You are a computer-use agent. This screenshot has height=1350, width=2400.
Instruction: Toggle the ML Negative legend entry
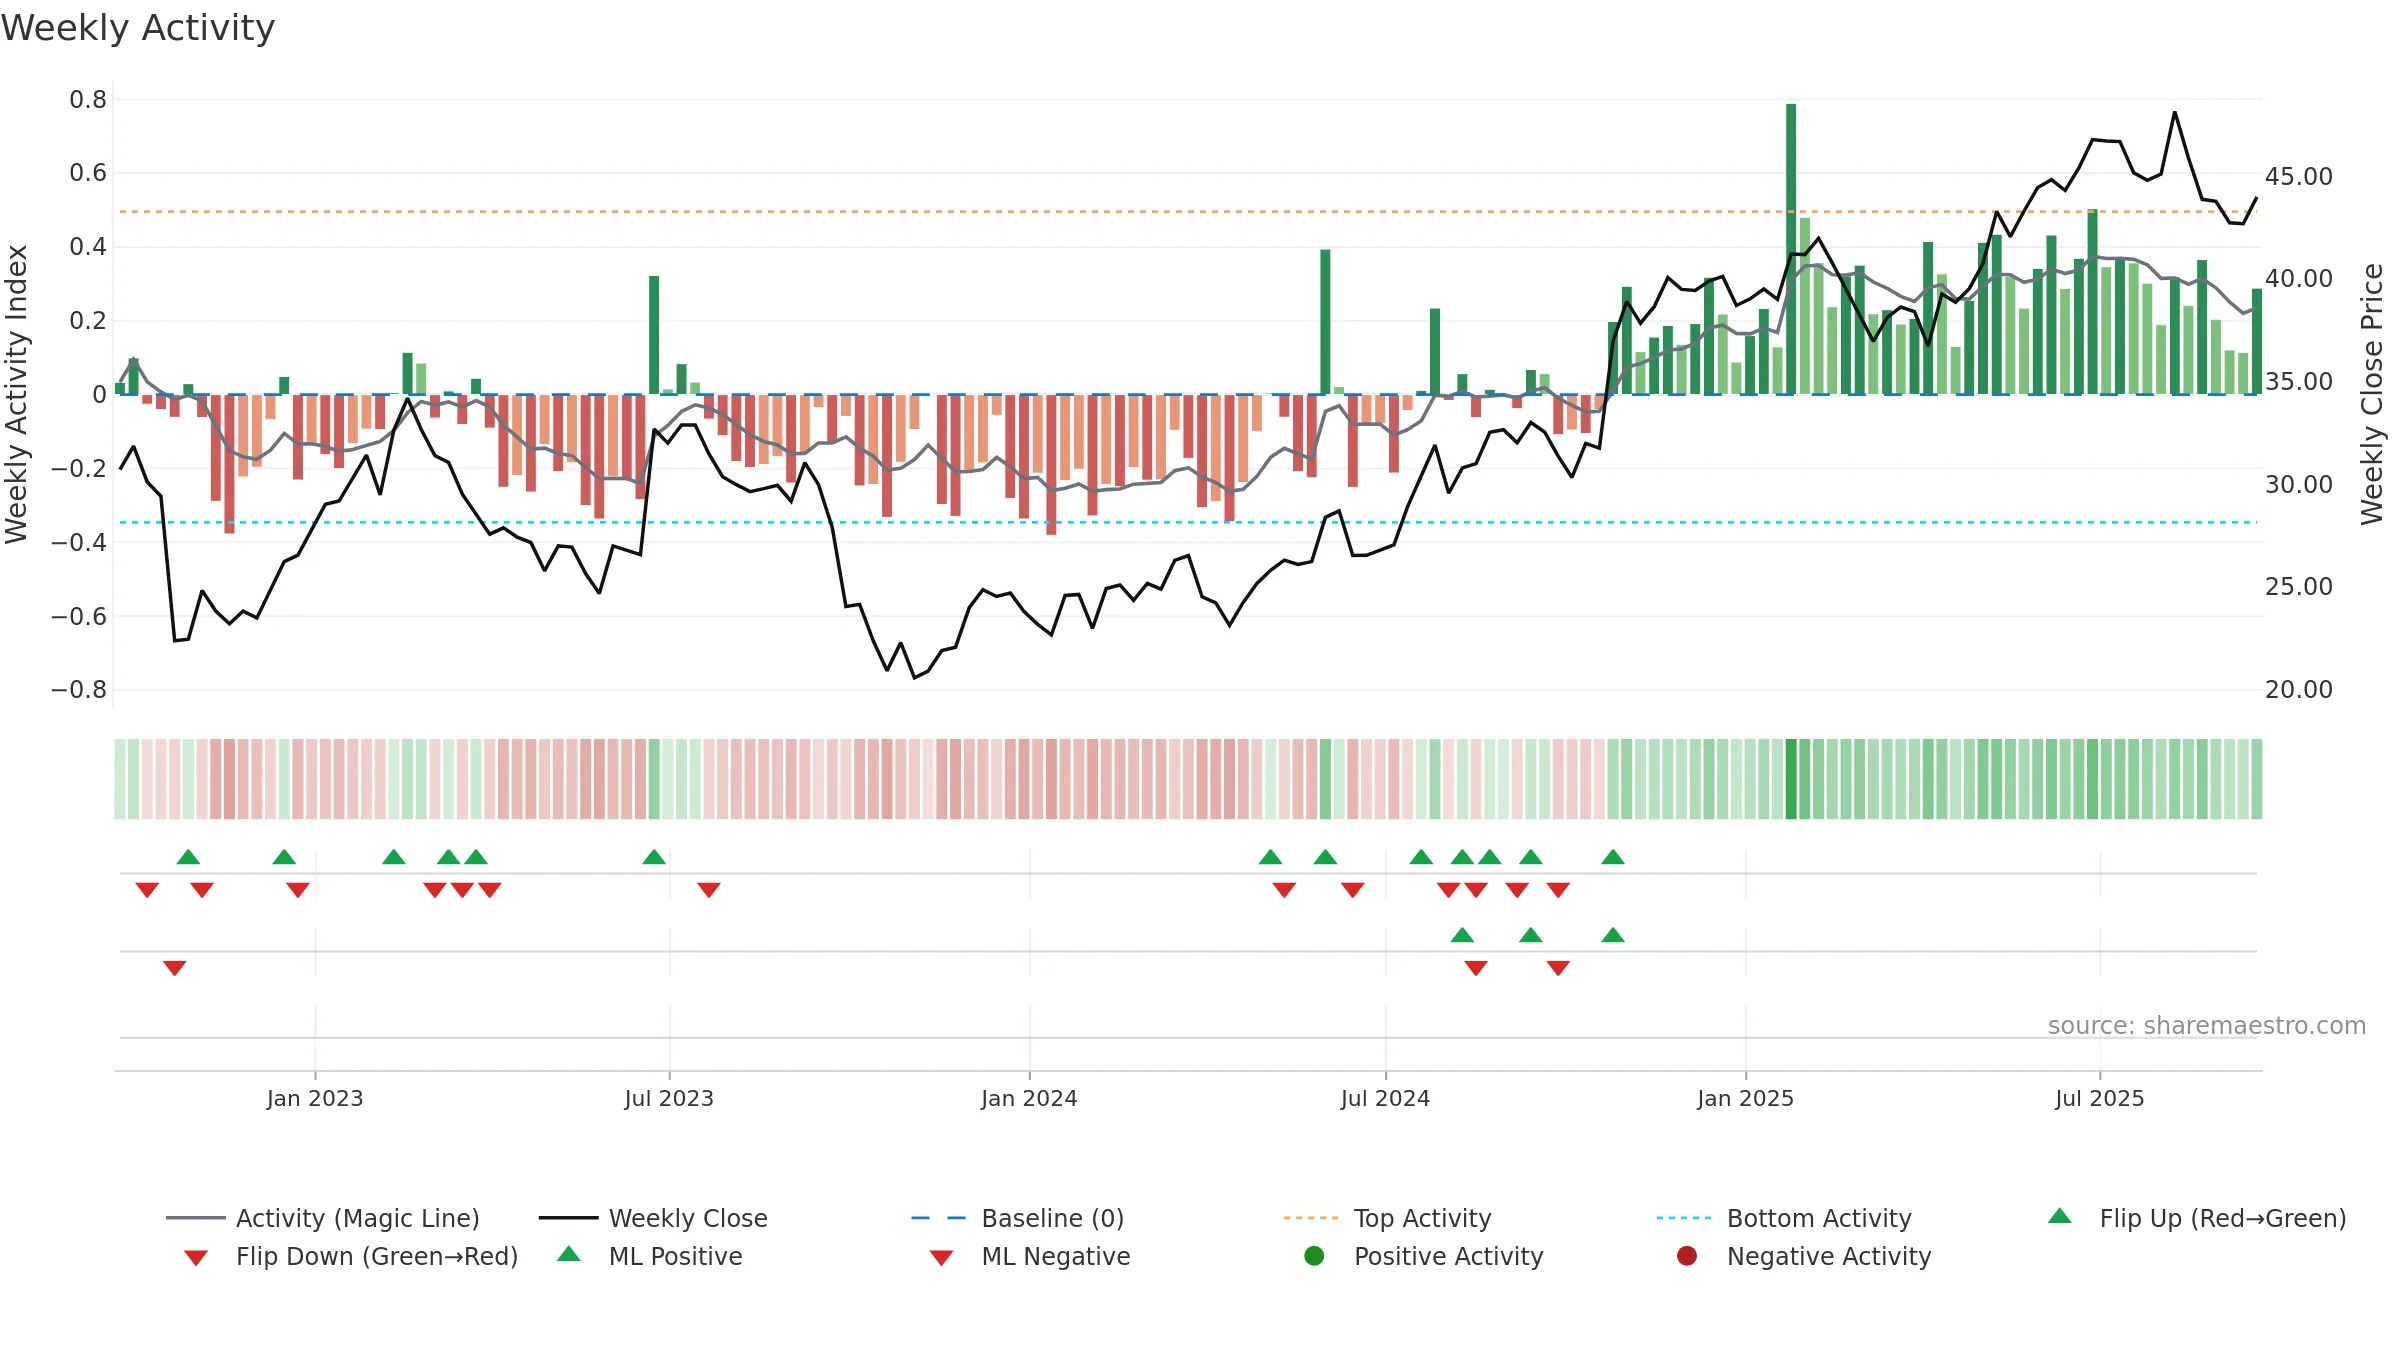tap(1030, 1256)
